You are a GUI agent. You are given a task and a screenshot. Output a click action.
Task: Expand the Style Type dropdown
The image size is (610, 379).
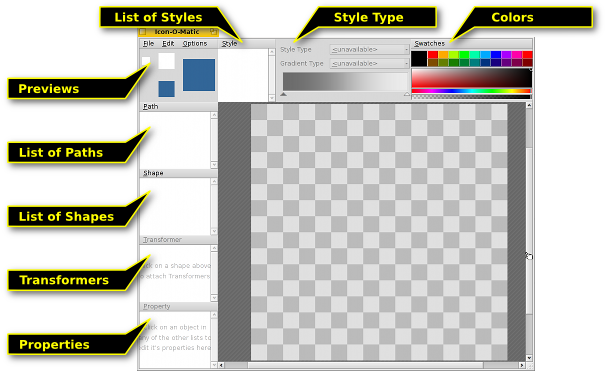[x=369, y=49]
